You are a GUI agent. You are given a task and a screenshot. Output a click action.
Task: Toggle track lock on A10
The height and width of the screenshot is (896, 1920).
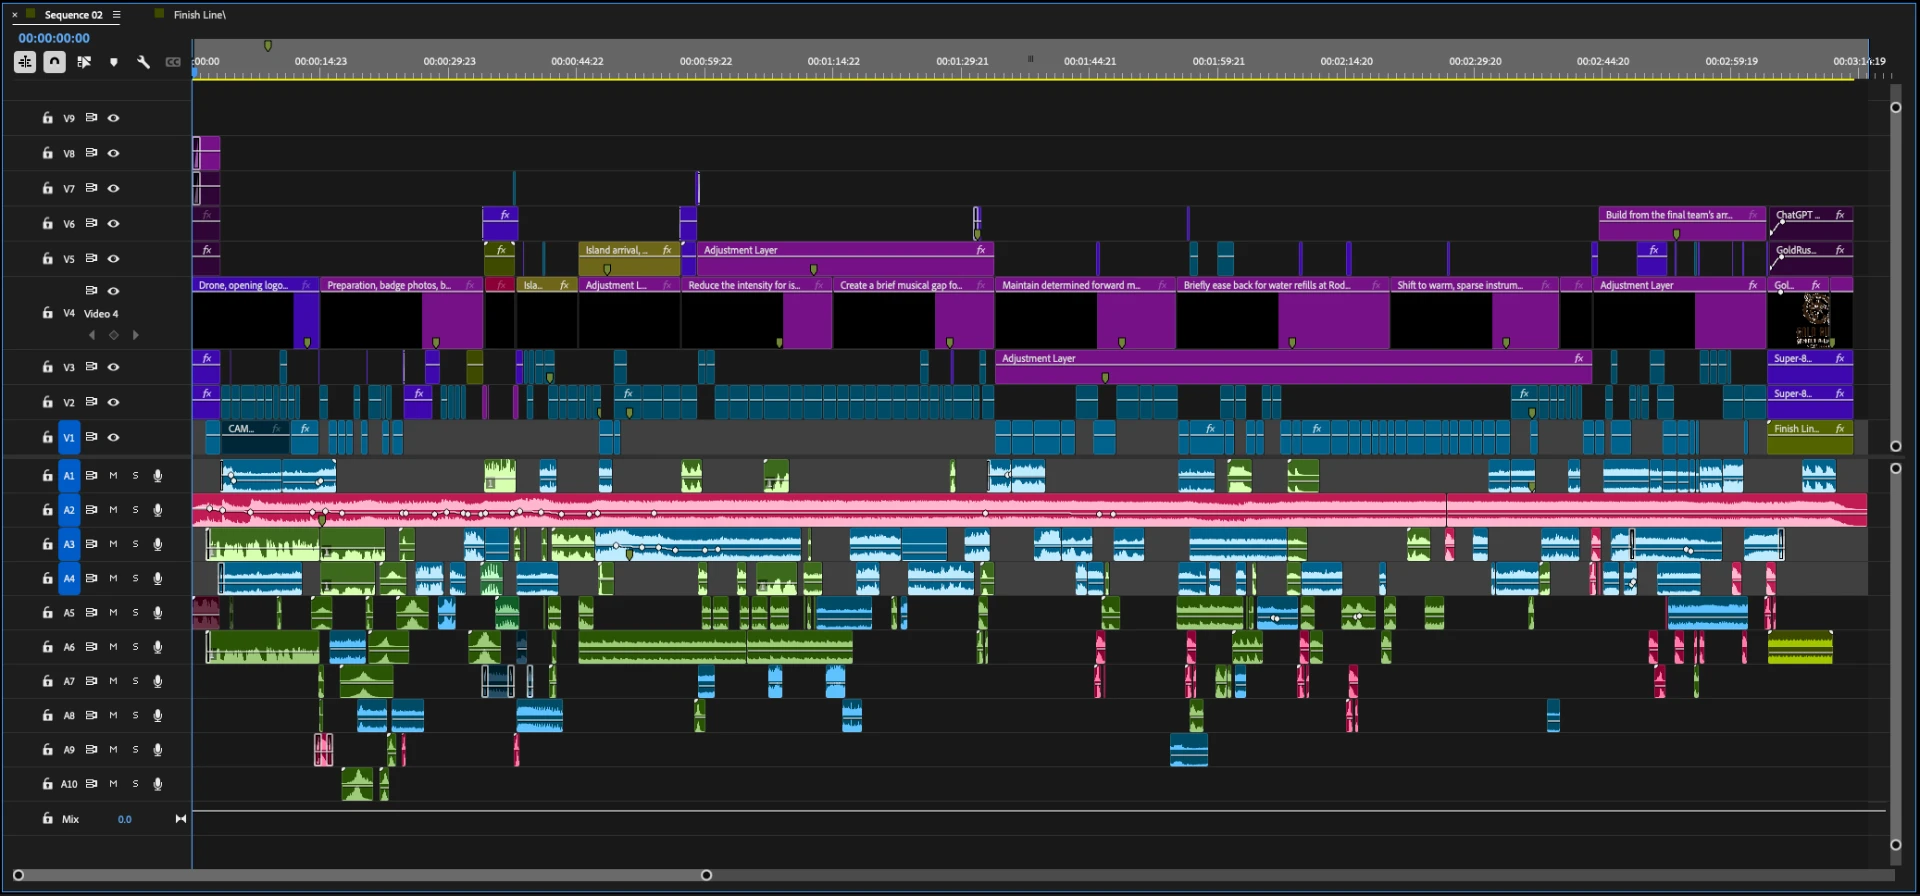47,784
